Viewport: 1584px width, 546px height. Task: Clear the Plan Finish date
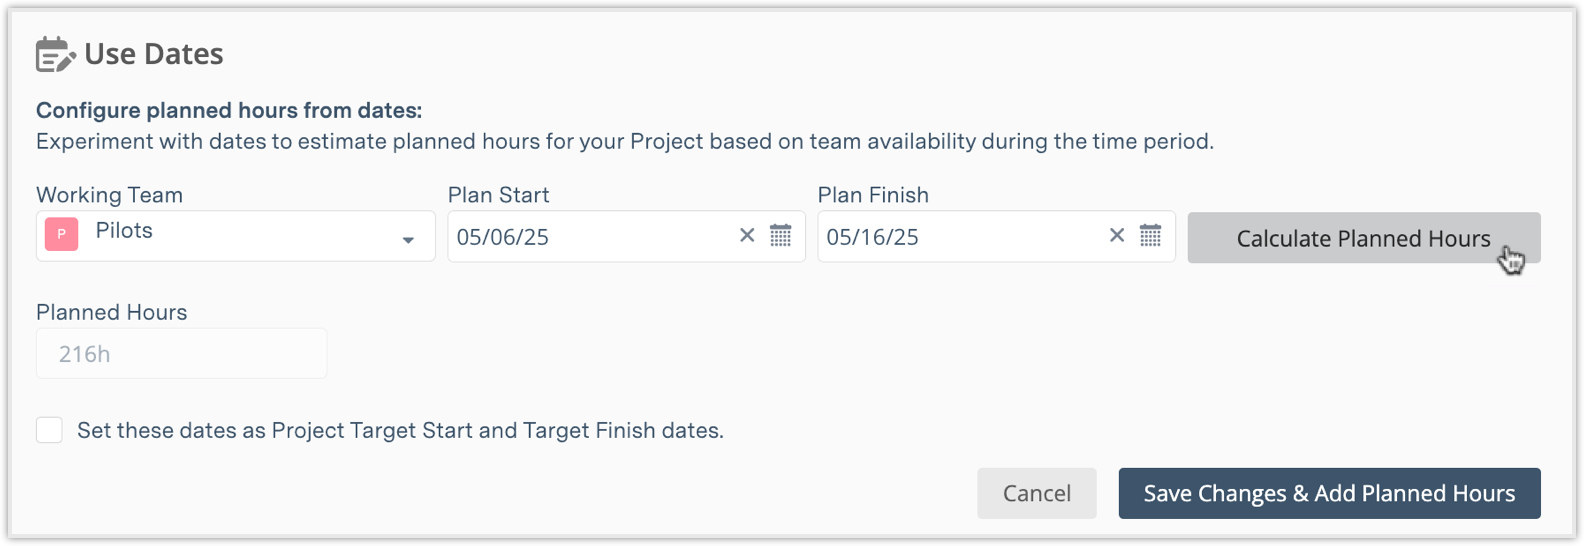1117,236
